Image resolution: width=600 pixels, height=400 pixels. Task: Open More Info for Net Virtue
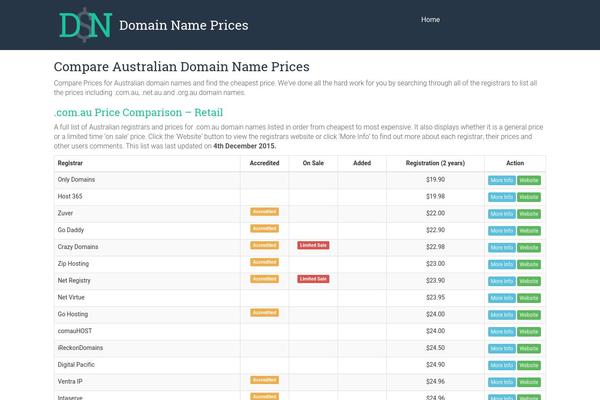(x=502, y=298)
